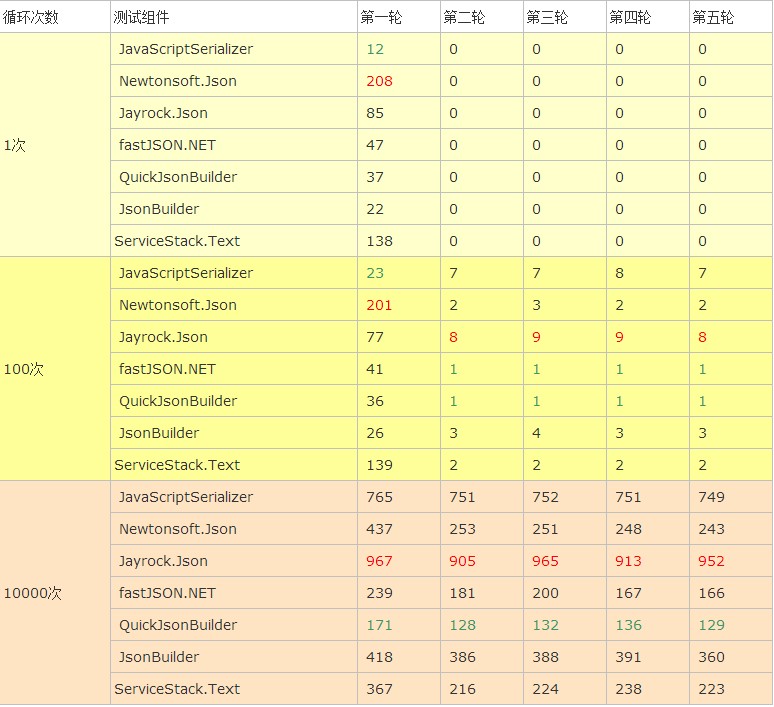Viewport: 774px width, 707px height.
Task: Click red value 905 in second round
Action: point(462,561)
